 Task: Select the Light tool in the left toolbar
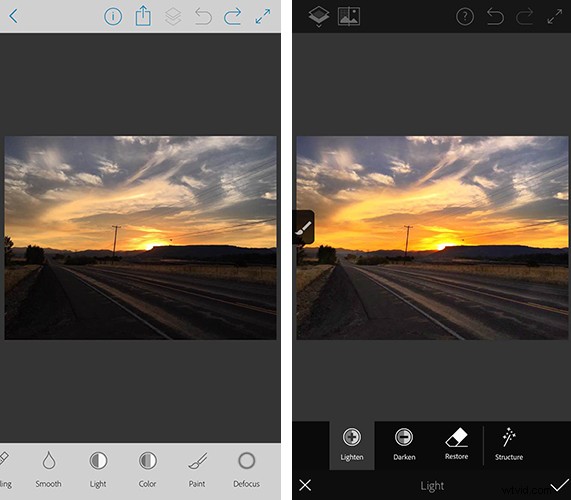(x=98, y=469)
